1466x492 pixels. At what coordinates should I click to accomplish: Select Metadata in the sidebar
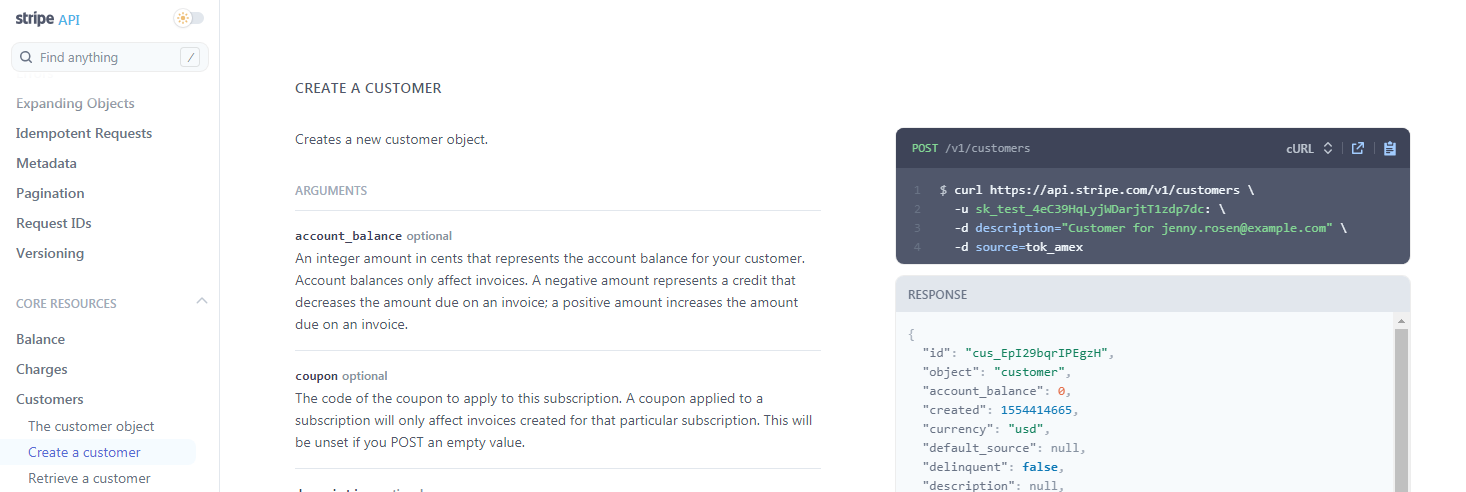click(x=46, y=163)
